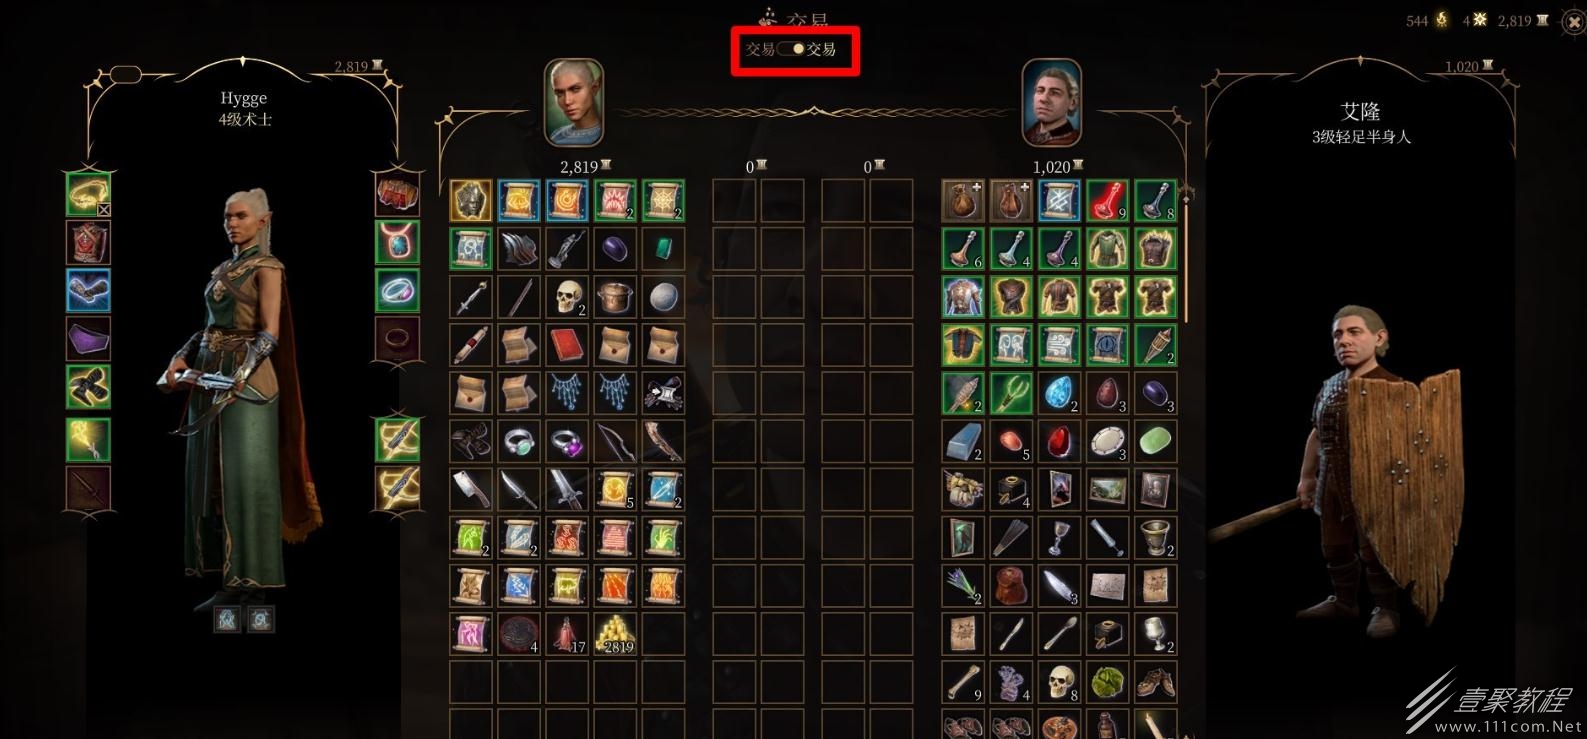This screenshot has height=739, width=1587.
Task: Select the 2819 gold coin pile
Action: coord(615,634)
